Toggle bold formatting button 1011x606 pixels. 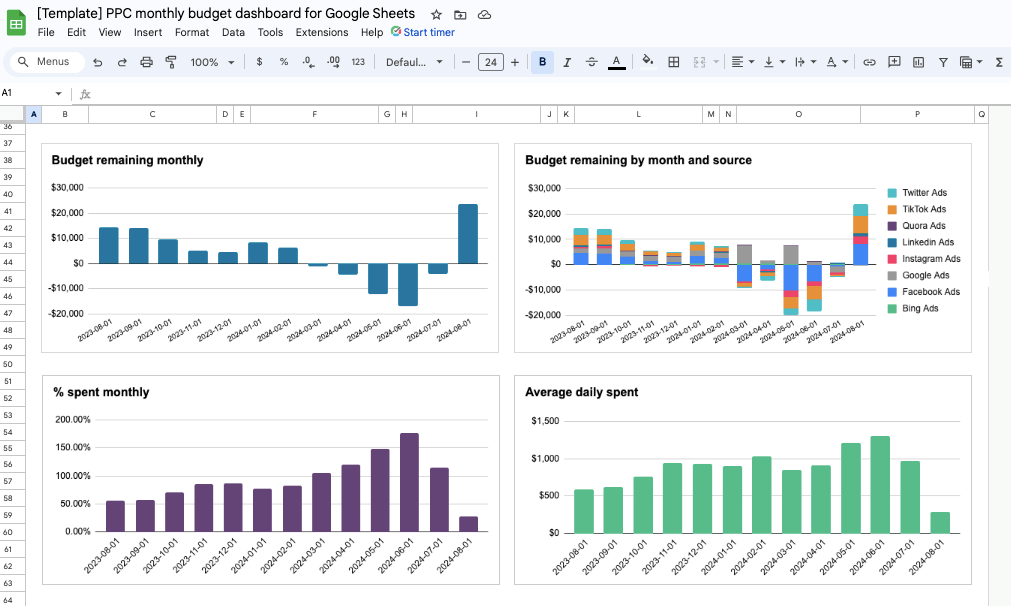(542, 62)
